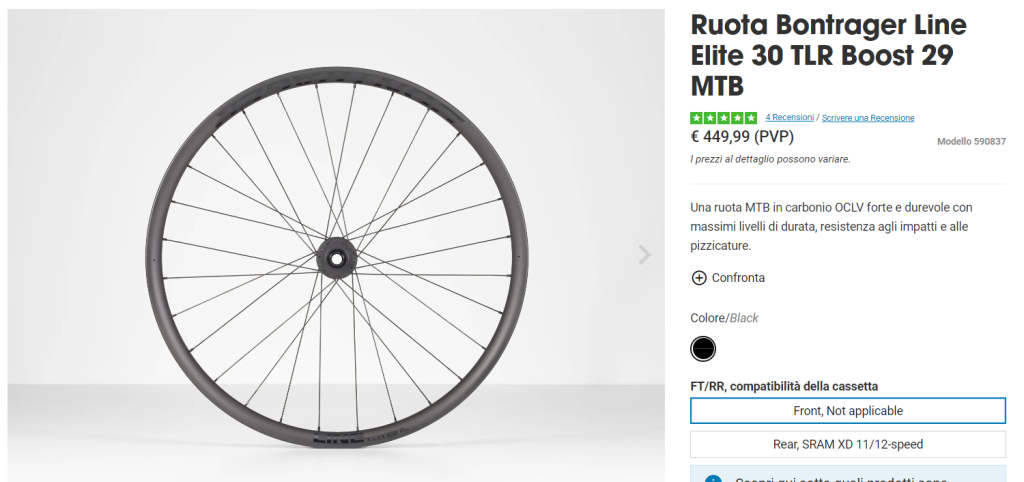Click the blue info icon in banner

coord(713,480)
